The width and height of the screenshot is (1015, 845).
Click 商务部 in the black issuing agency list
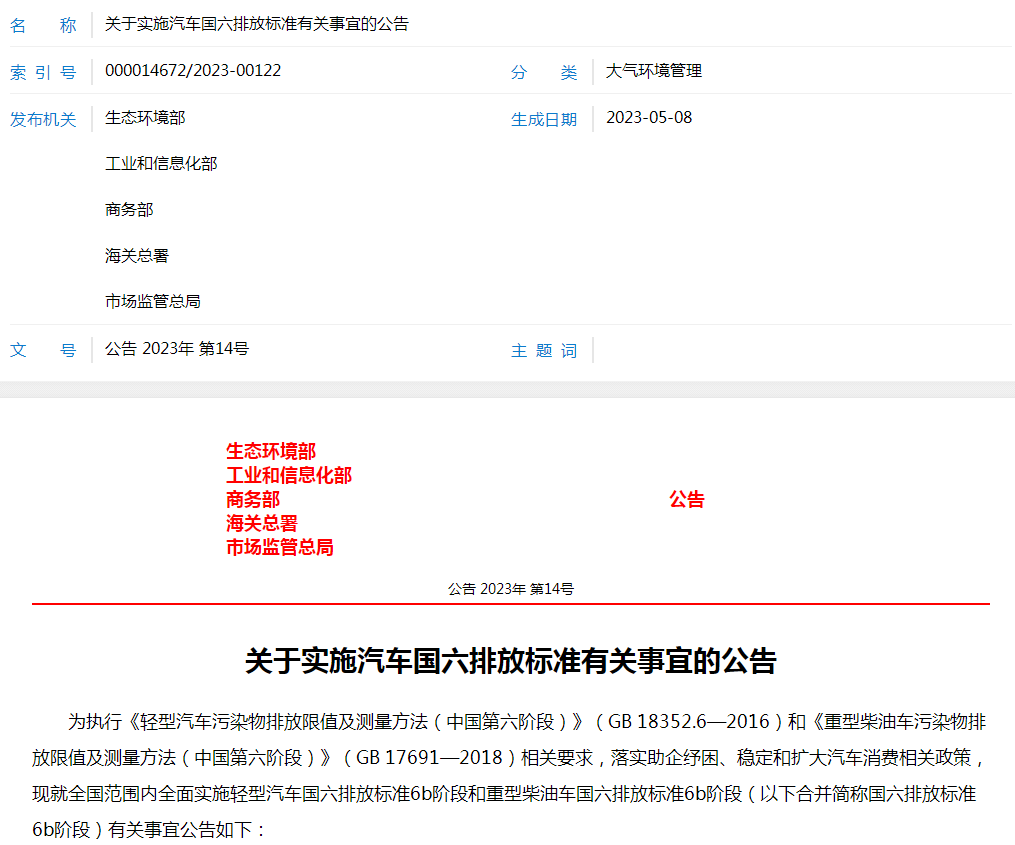(129, 209)
